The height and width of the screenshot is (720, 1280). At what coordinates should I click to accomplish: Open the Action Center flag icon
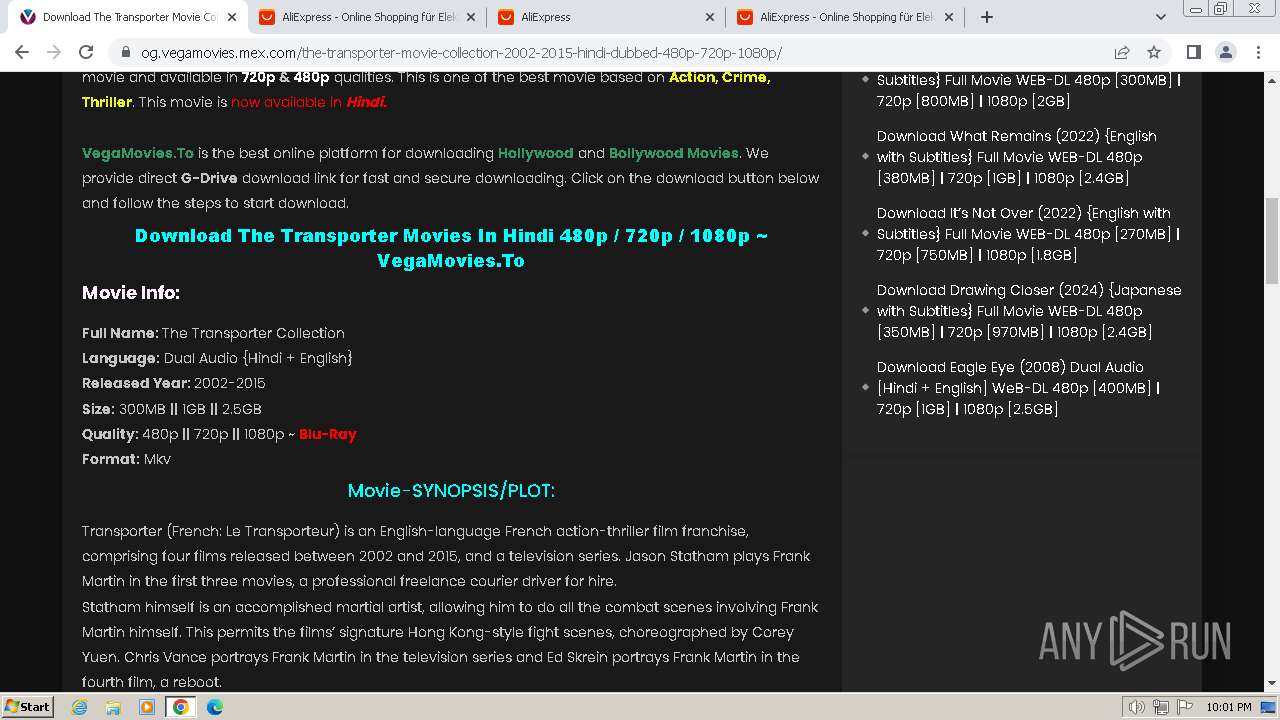coord(1185,707)
